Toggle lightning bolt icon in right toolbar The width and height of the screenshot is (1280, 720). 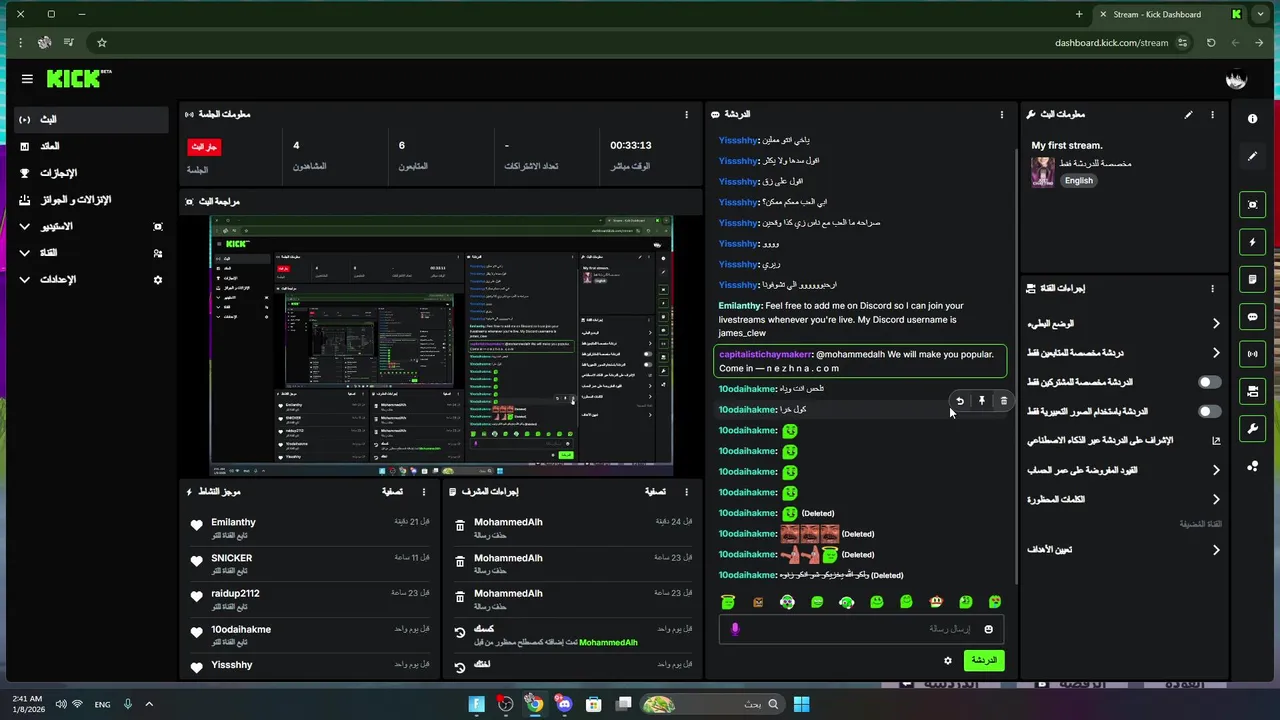(x=1252, y=242)
